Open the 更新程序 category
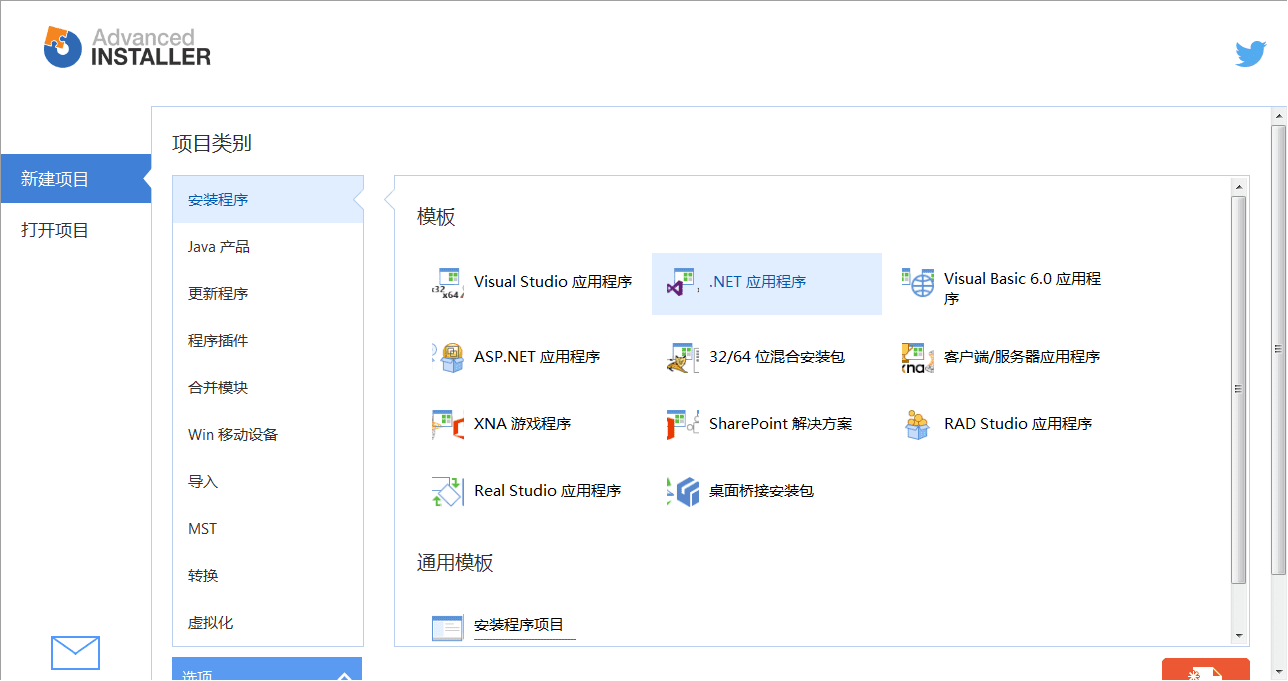This screenshot has width=1288, height=681. (x=268, y=294)
